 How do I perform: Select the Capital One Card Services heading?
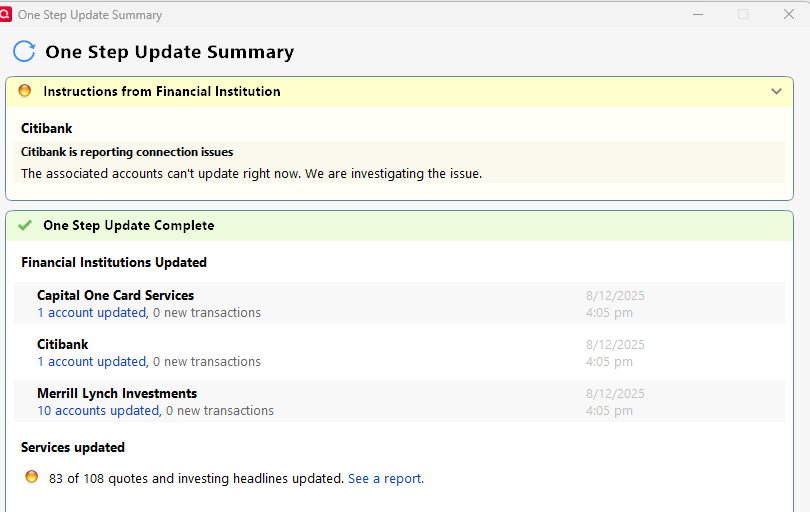tap(116, 295)
